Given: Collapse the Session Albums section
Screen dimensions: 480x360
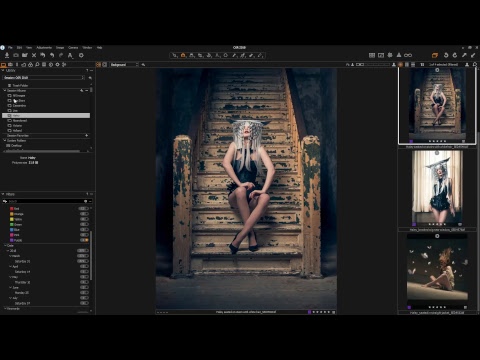Looking at the screenshot, I should [5, 90].
